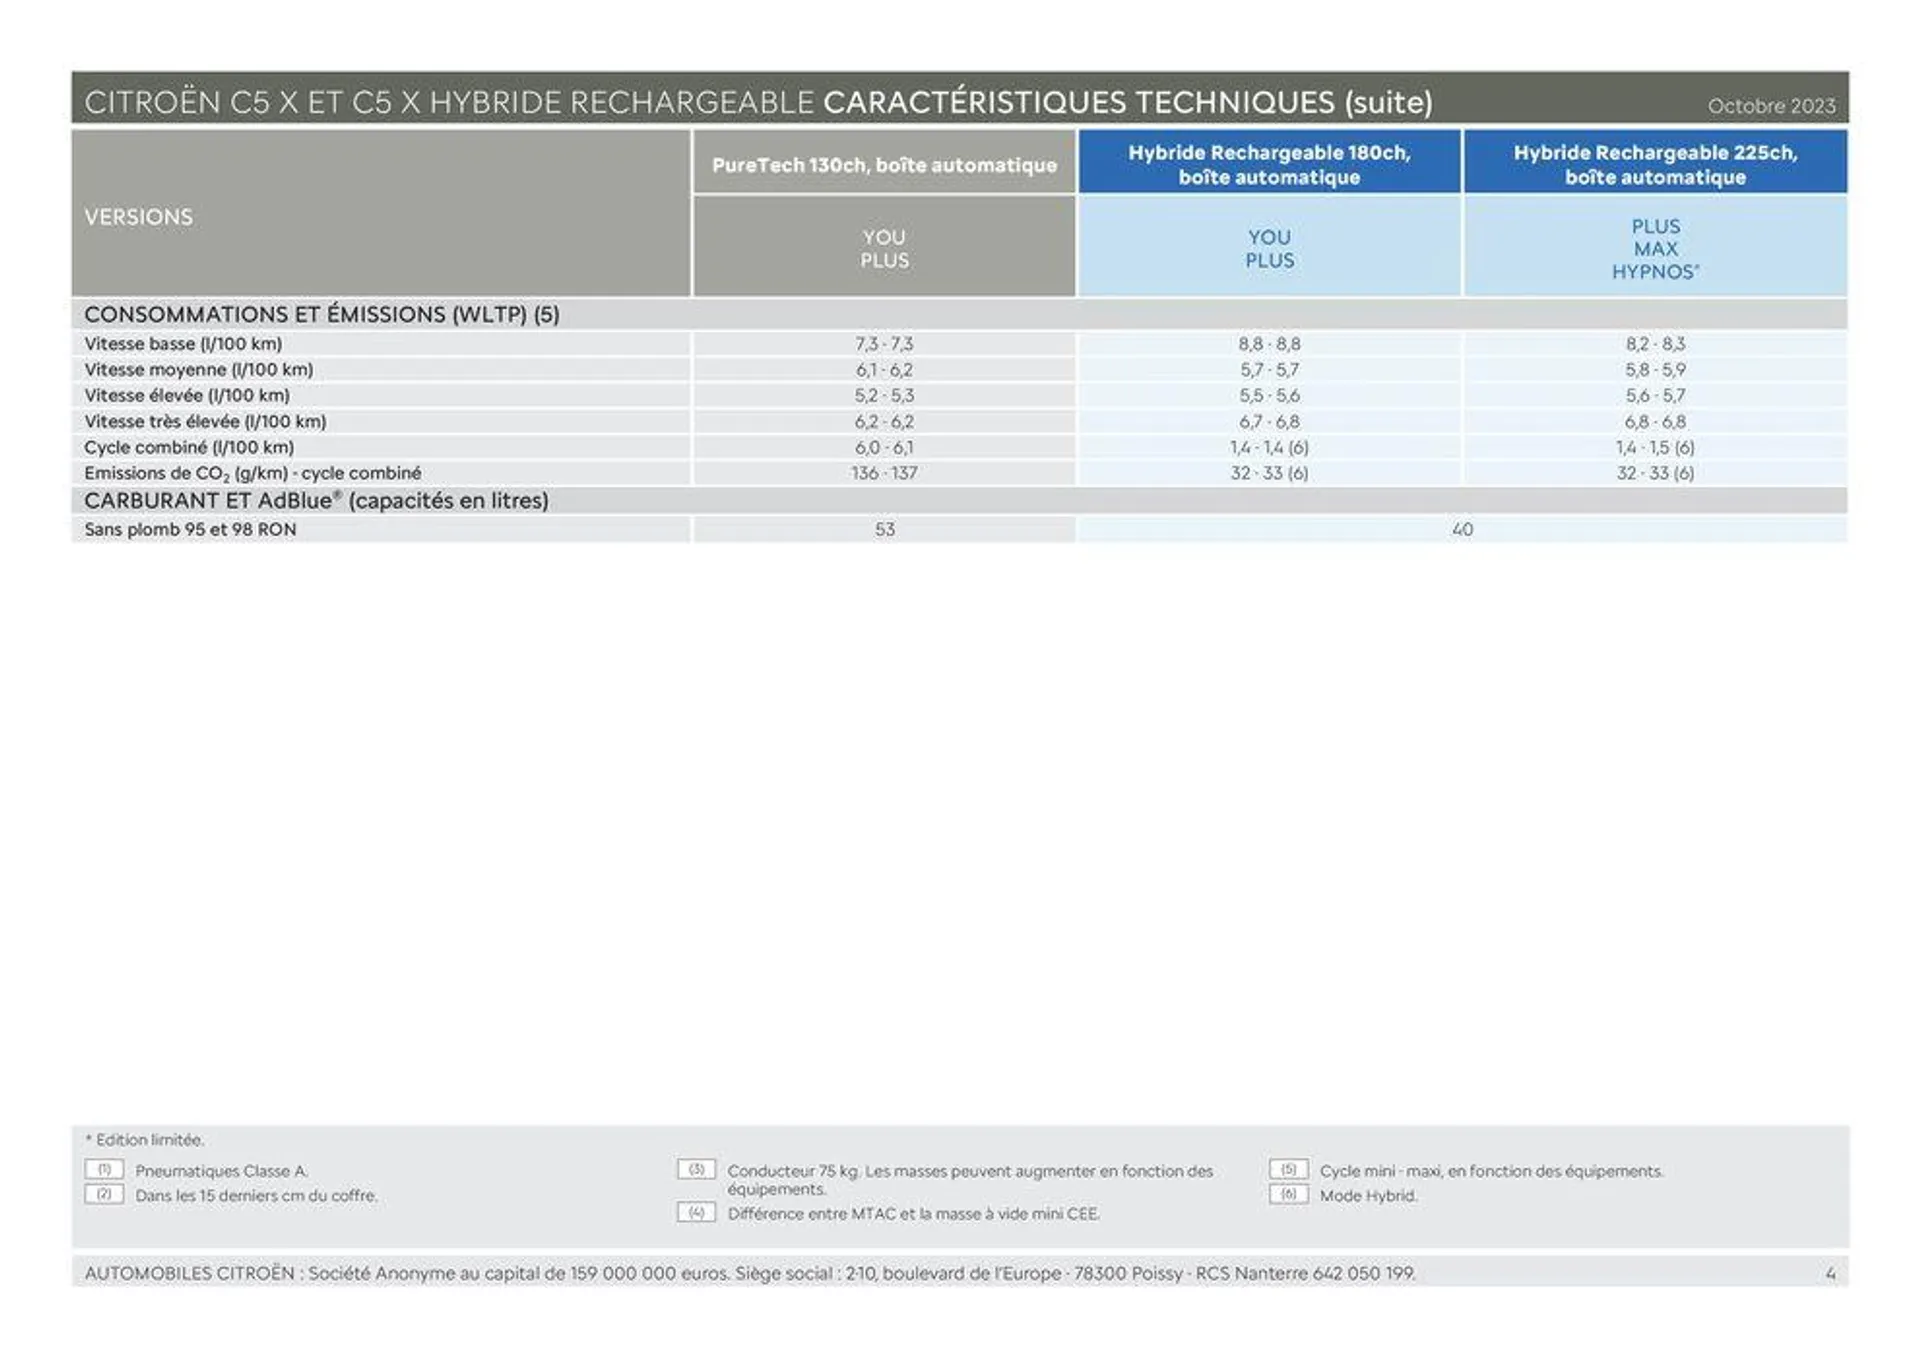Select 'YOU PLUS' under Hybride Rechargeable 180ch
1920x1358 pixels.
point(1269,248)
